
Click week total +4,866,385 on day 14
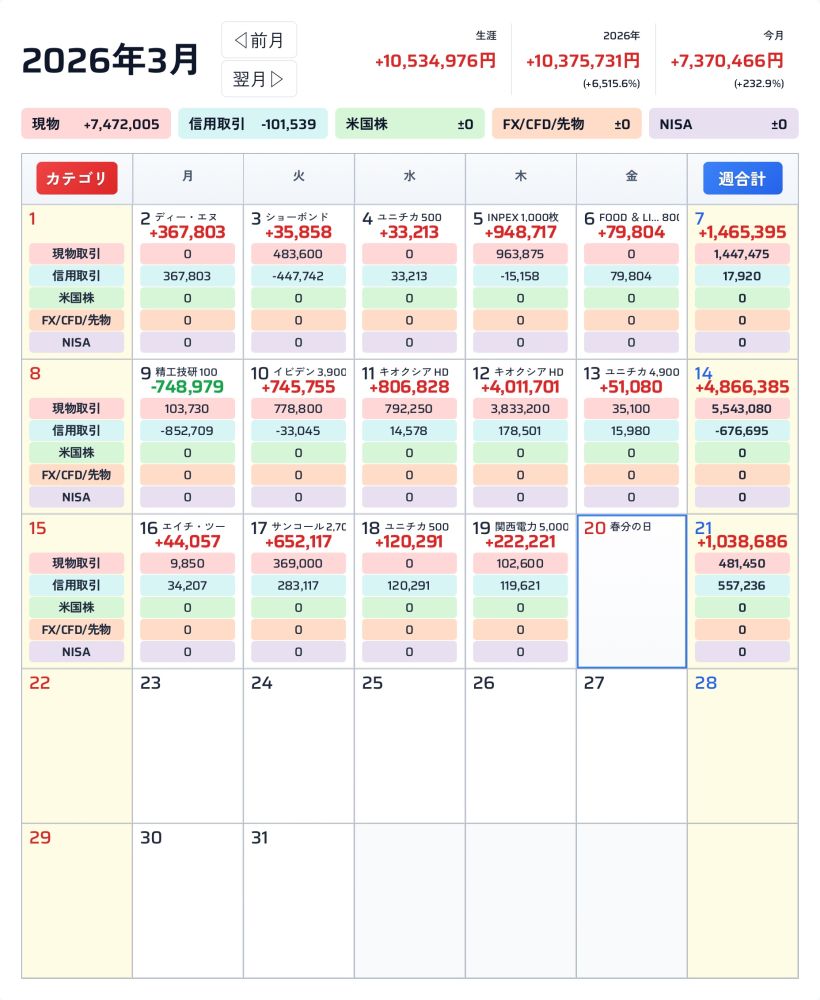pos(742,387)
